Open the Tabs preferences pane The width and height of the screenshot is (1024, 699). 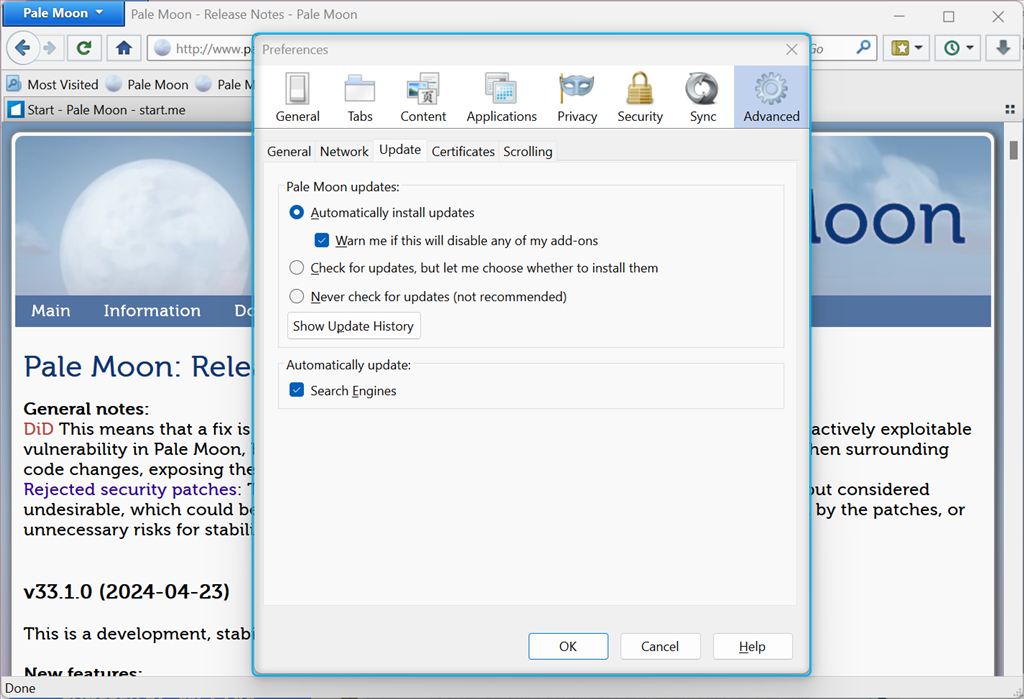[x=360, y=97]
